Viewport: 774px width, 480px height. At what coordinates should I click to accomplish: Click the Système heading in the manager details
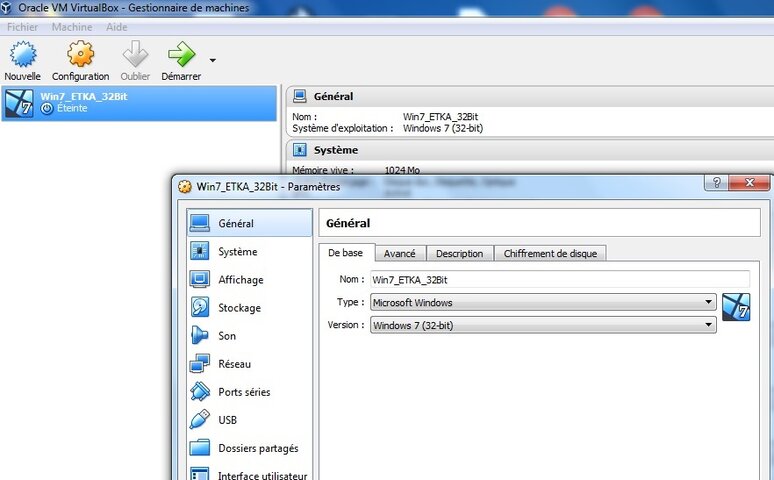(x=336, y=150)
